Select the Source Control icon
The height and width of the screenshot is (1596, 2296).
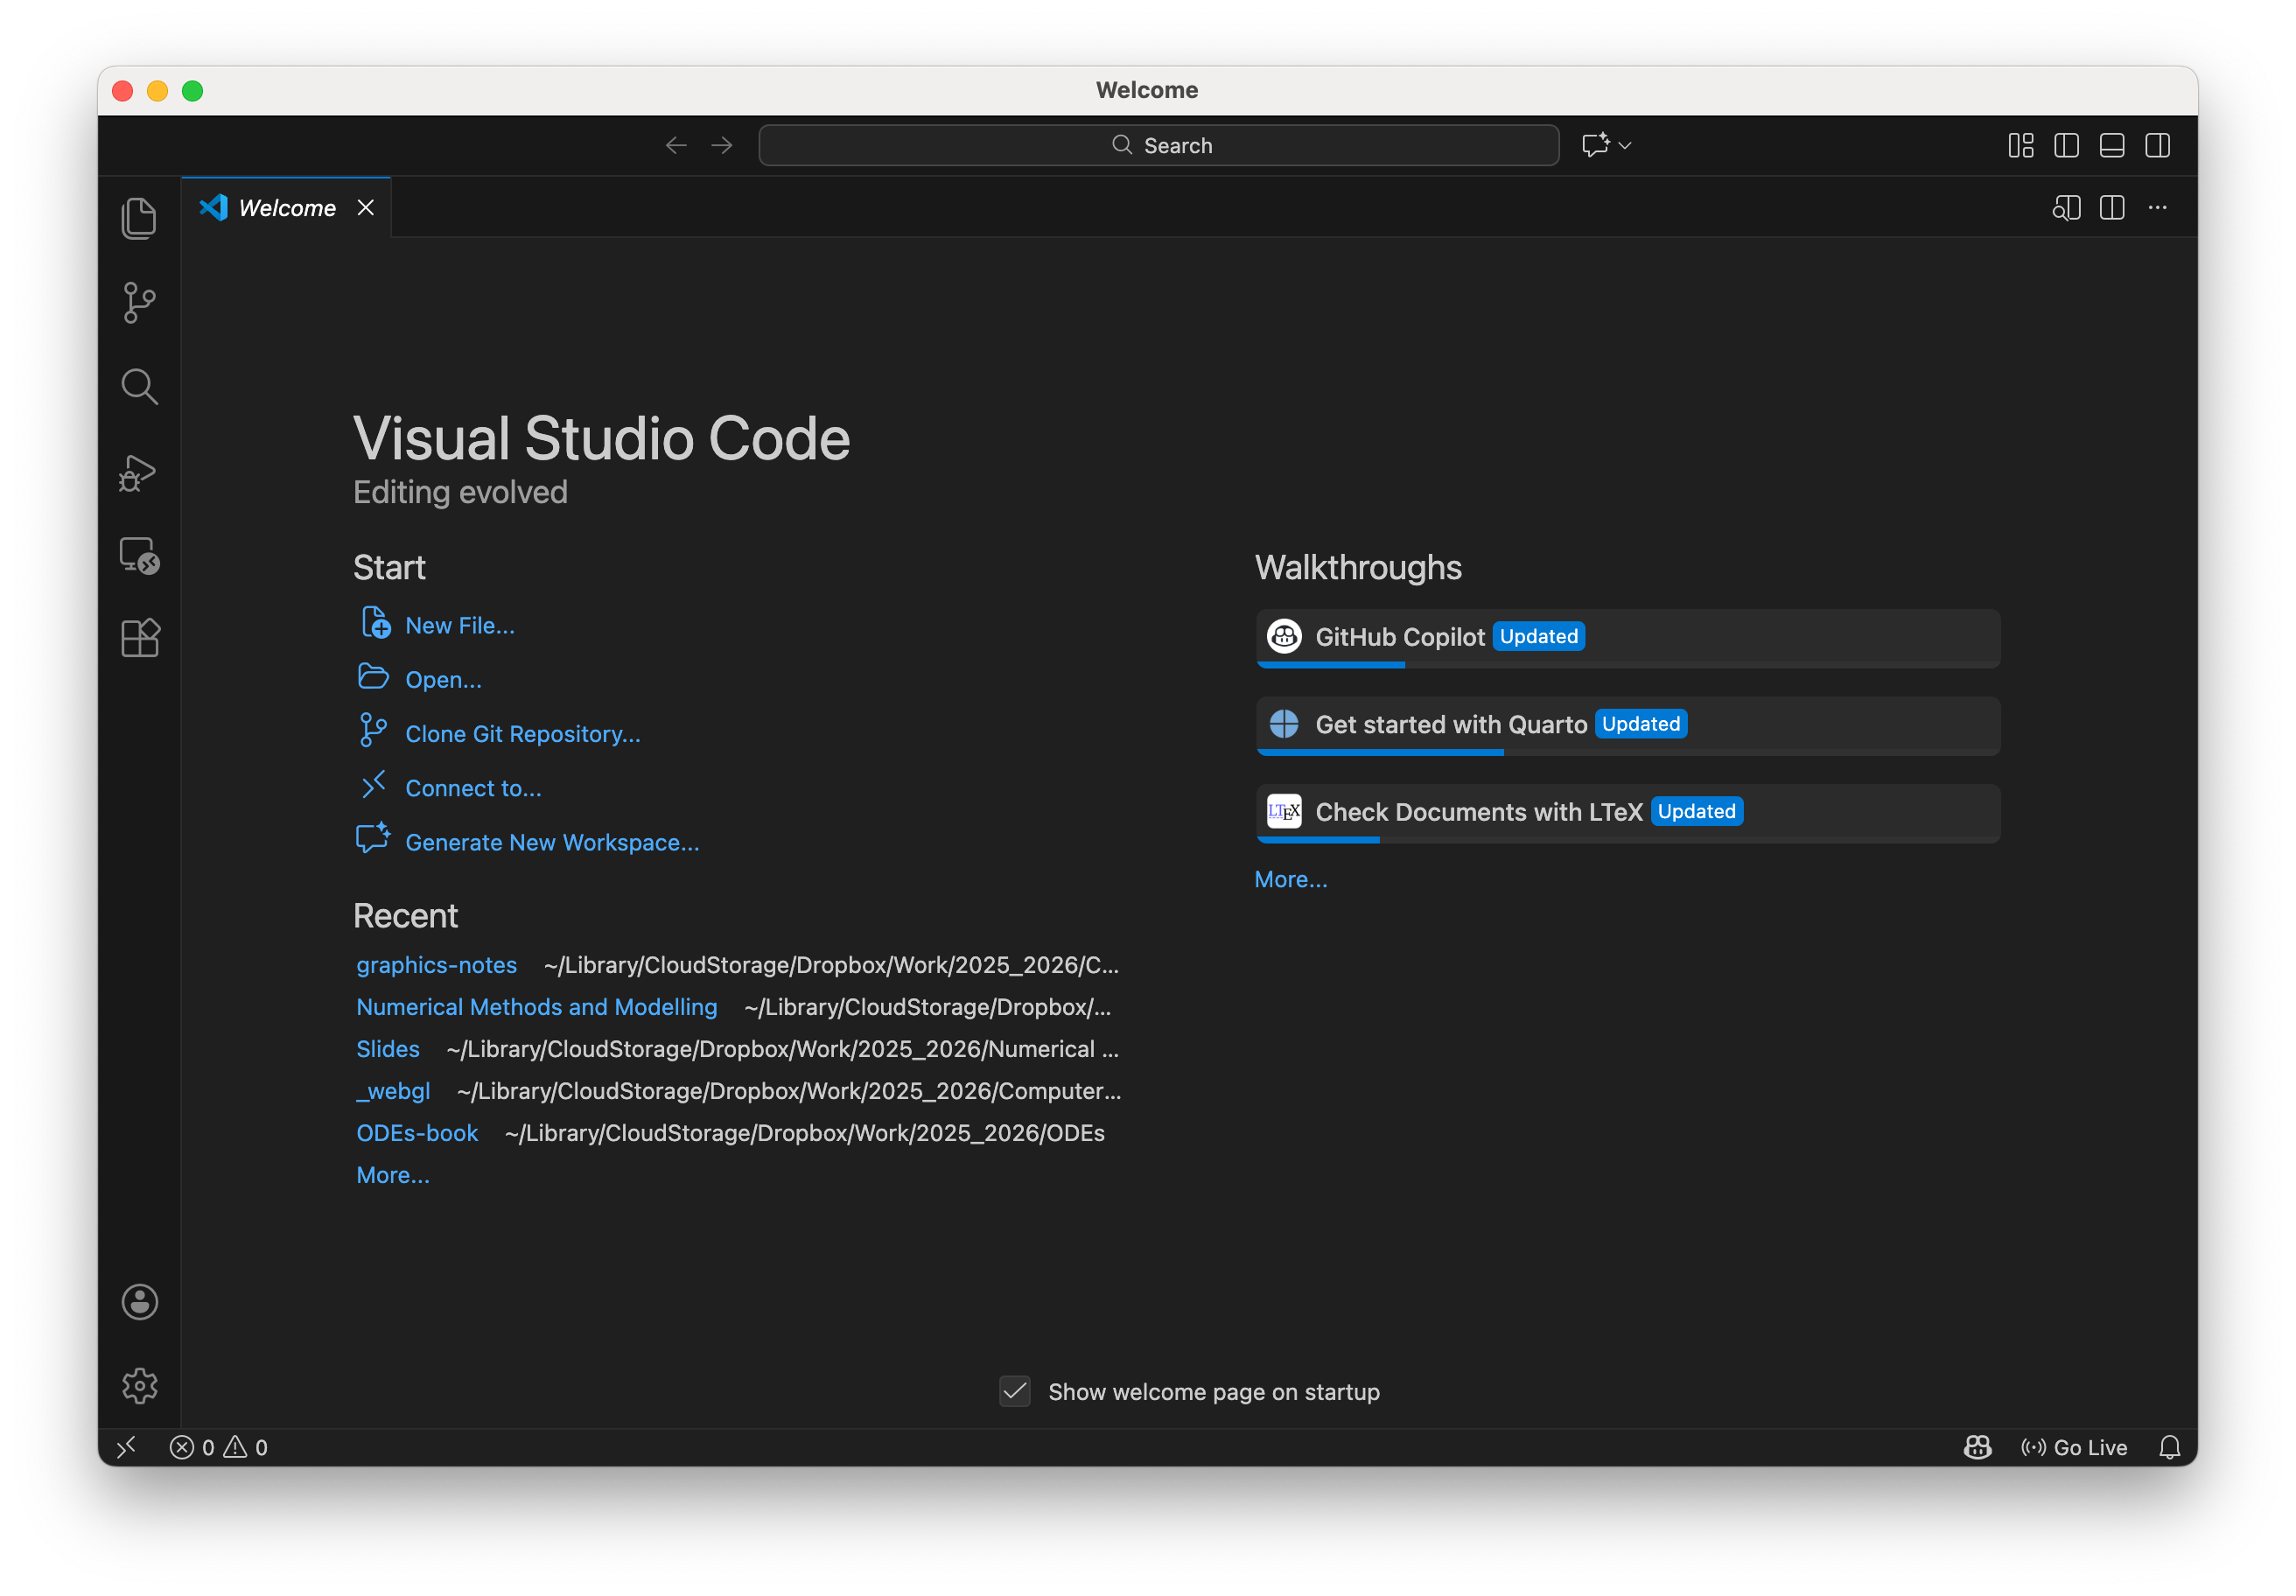click(139, 302)
